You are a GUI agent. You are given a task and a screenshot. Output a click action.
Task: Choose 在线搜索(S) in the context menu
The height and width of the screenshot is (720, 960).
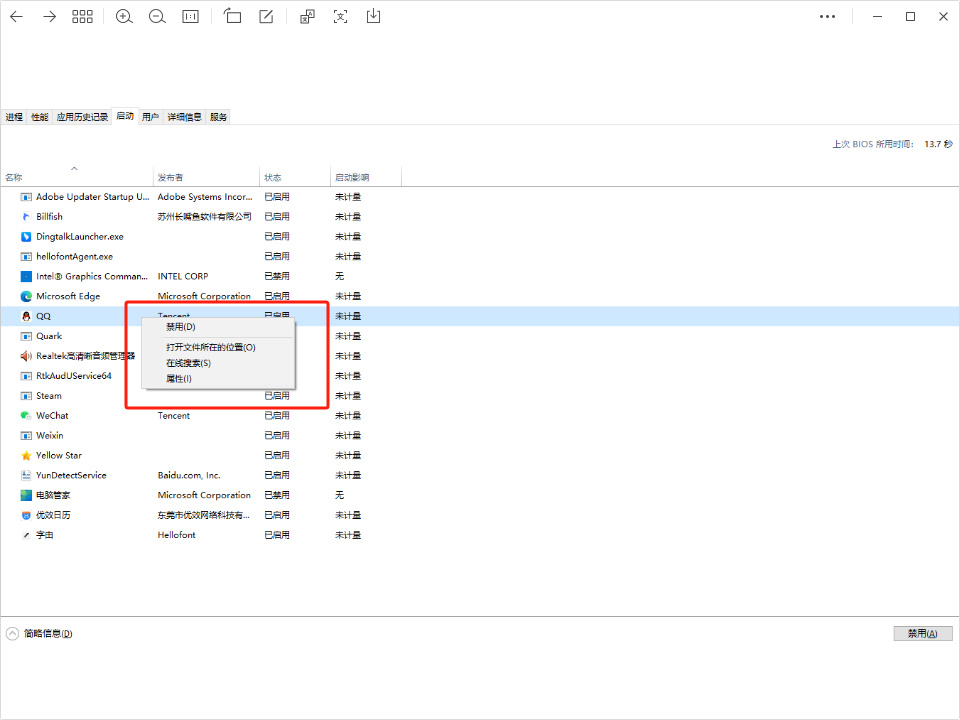pos(218,363)
